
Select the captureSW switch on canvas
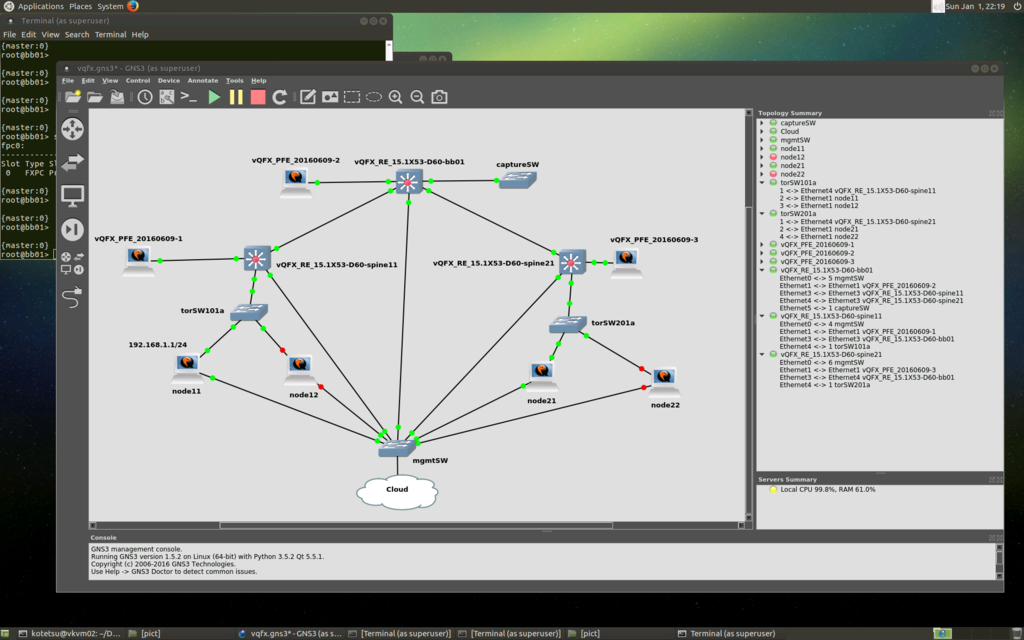click(x=517, y=180)
